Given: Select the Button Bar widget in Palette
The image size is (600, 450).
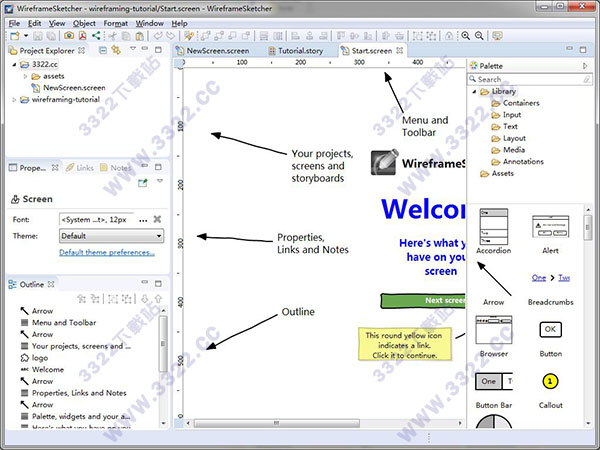Looking at the screenshot, I should point(494,391).
